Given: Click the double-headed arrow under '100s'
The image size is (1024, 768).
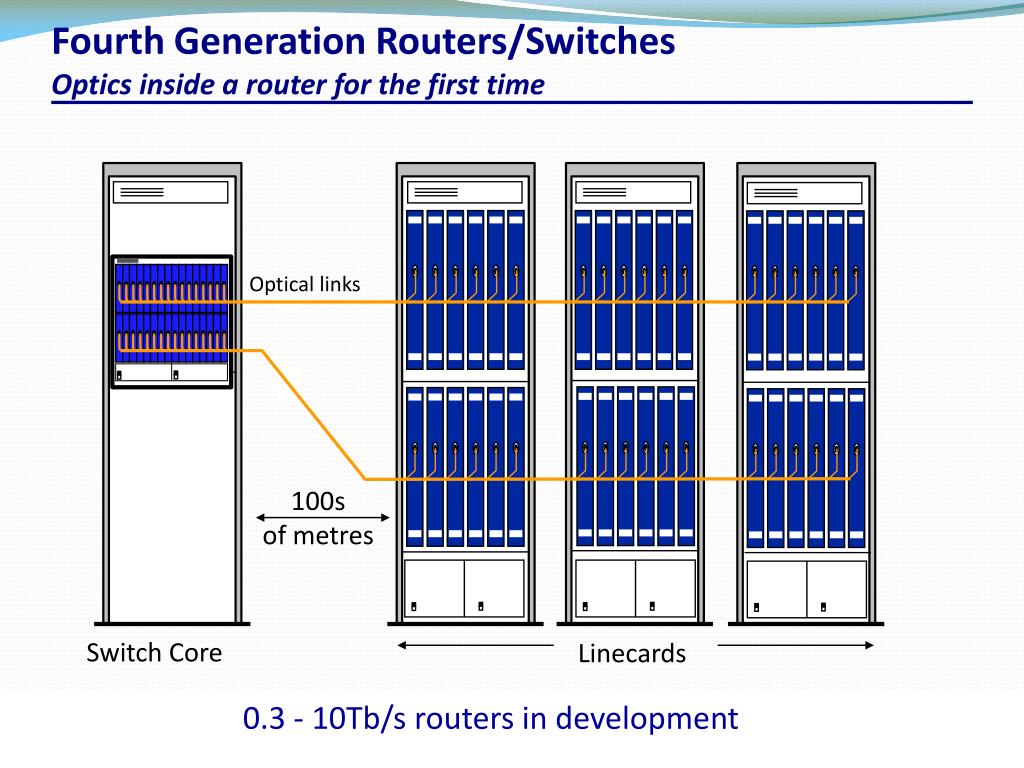Looking at the screenshot, I should click(x=323, y=518).
